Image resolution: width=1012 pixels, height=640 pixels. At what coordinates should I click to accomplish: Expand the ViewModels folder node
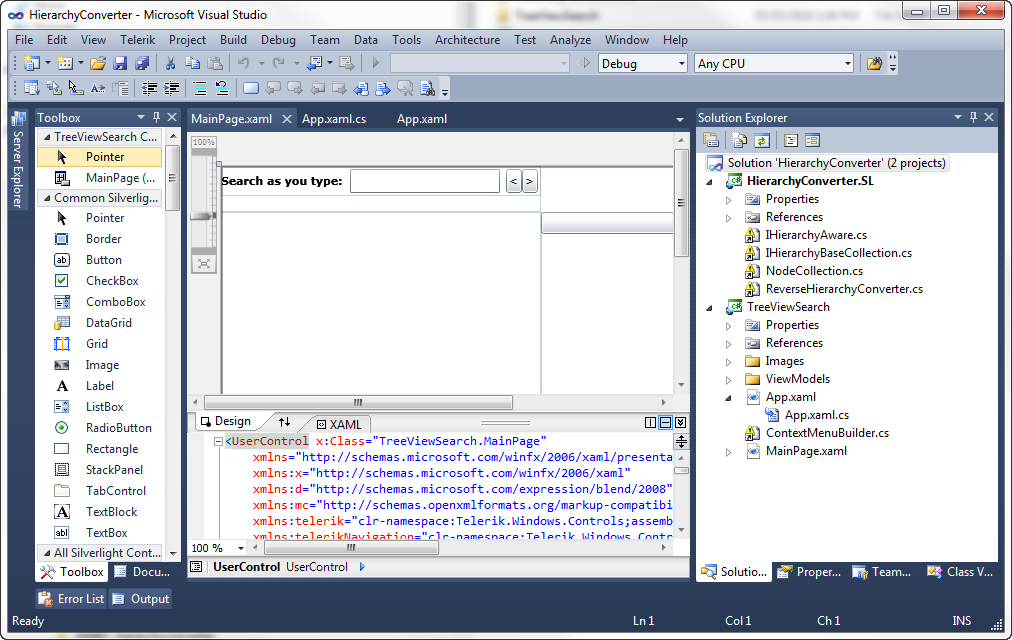(x=729, y=379)
